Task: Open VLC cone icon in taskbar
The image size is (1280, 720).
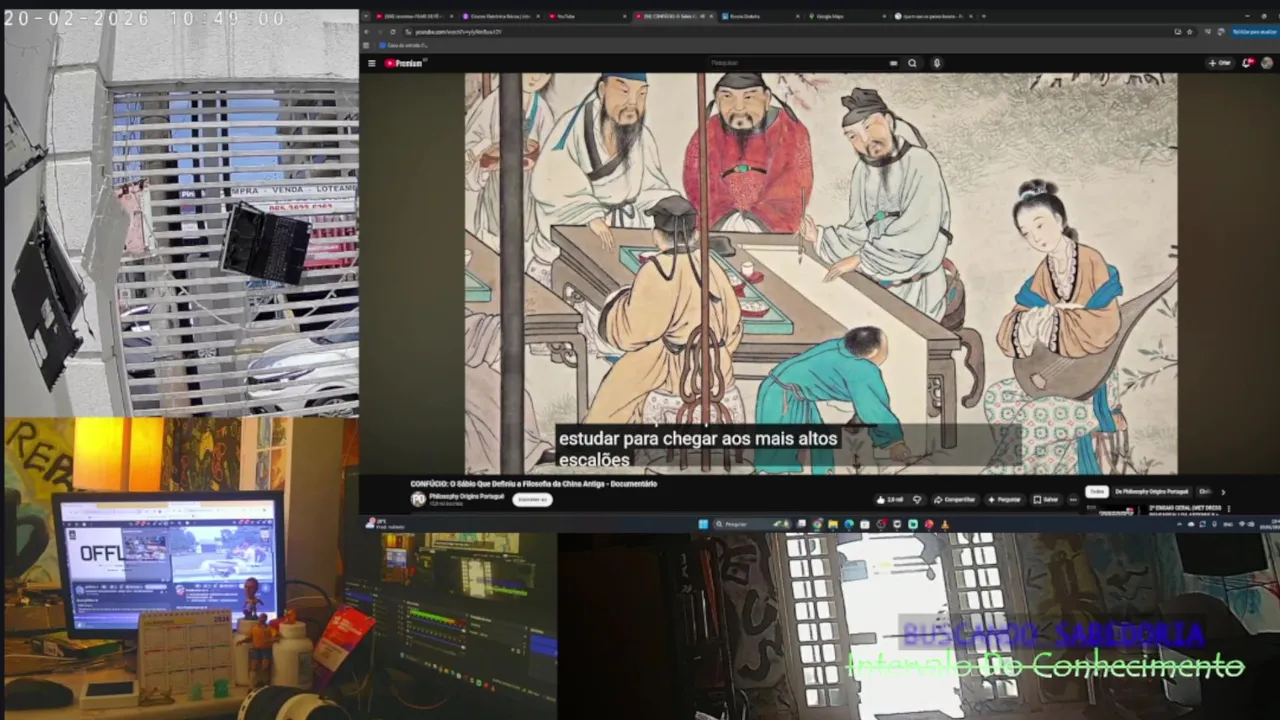Action: (945, 524)
